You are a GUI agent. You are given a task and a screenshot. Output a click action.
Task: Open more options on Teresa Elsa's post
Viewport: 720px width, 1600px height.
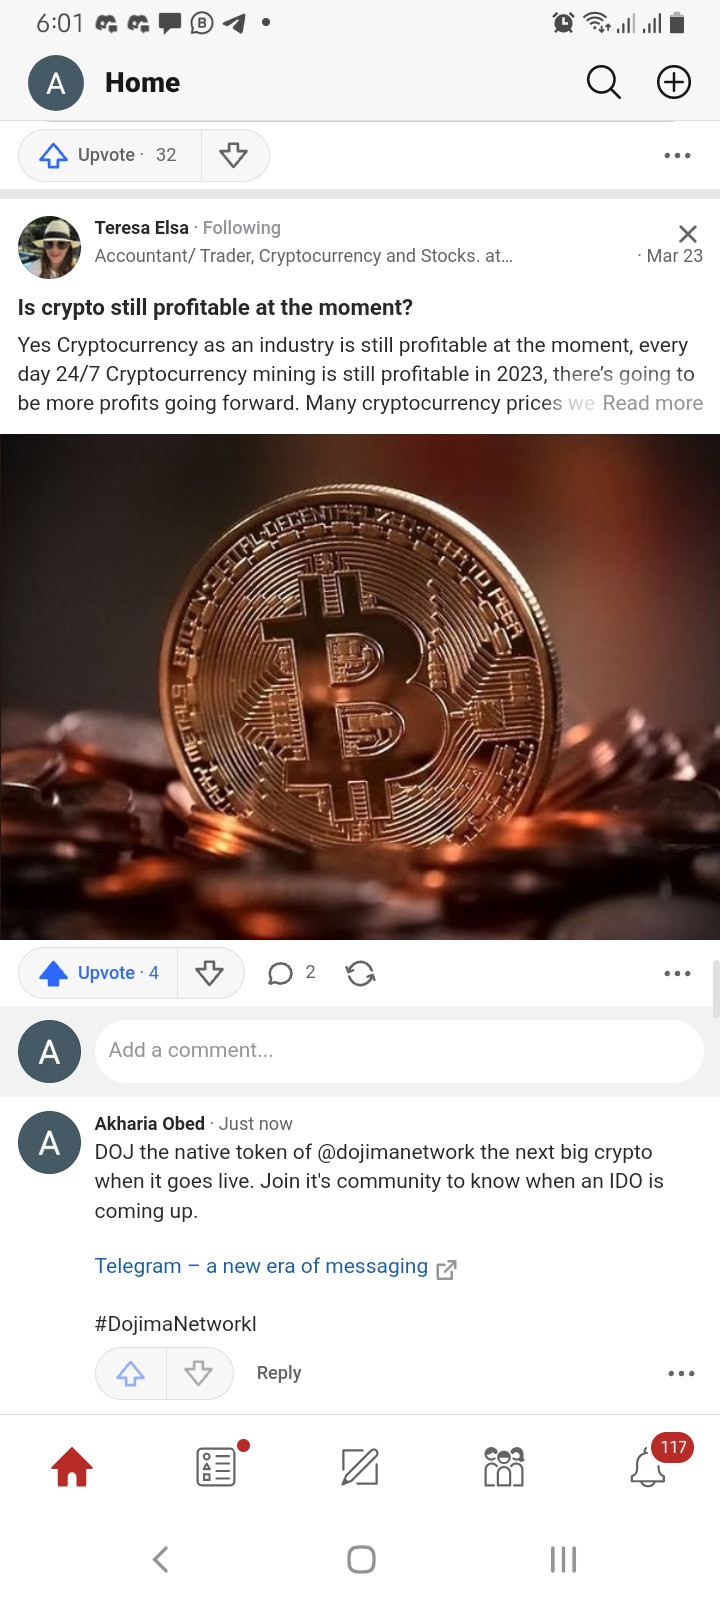coord(677,973)
